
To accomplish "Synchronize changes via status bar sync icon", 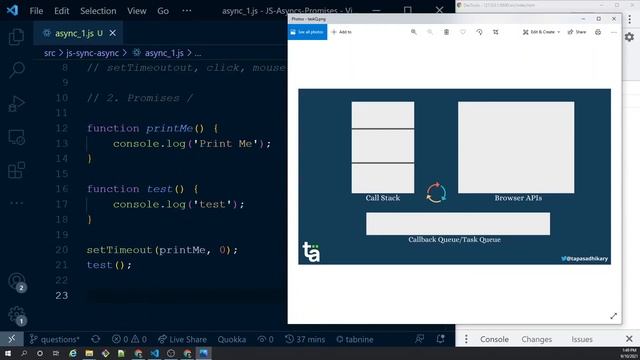I will pos(96,339).
